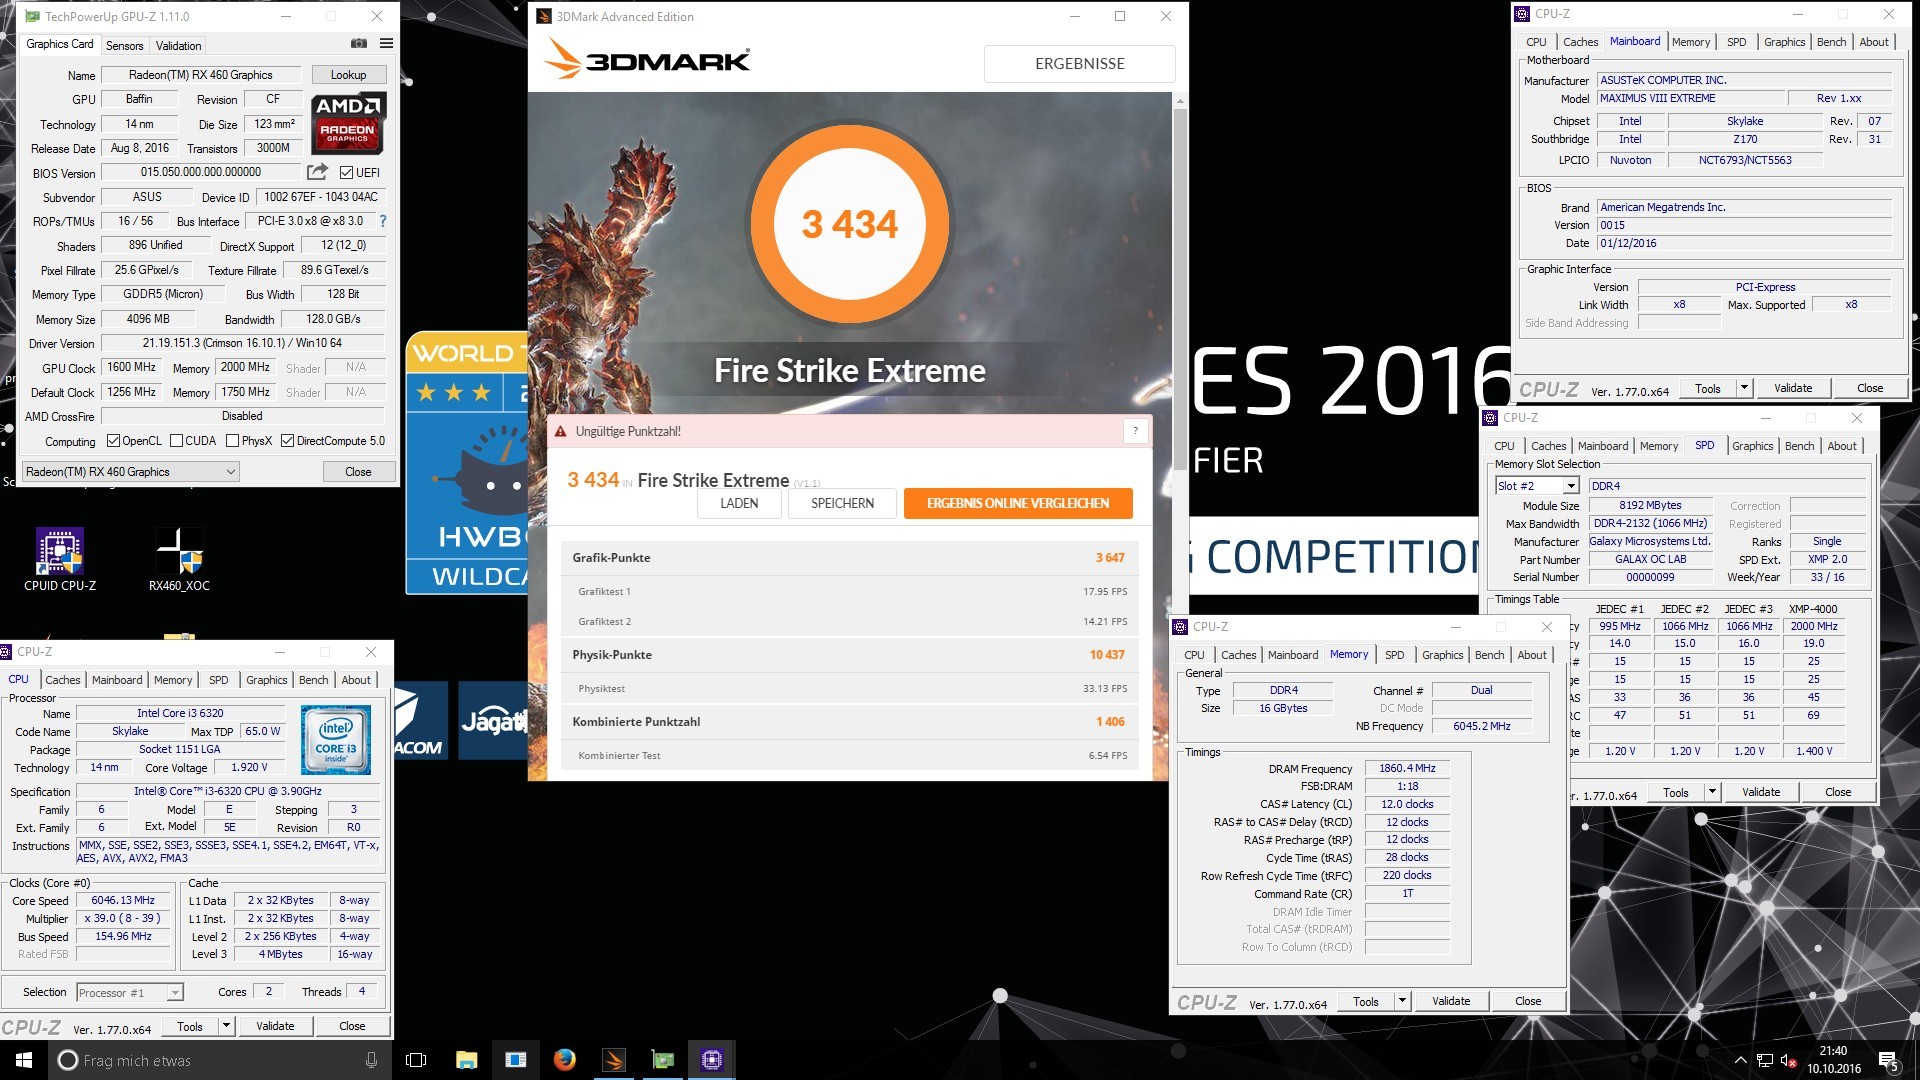Viewport: 1920px width, 1080px height.
Task: Open Firefox from the taskbar
Action: pos(565,1060)
